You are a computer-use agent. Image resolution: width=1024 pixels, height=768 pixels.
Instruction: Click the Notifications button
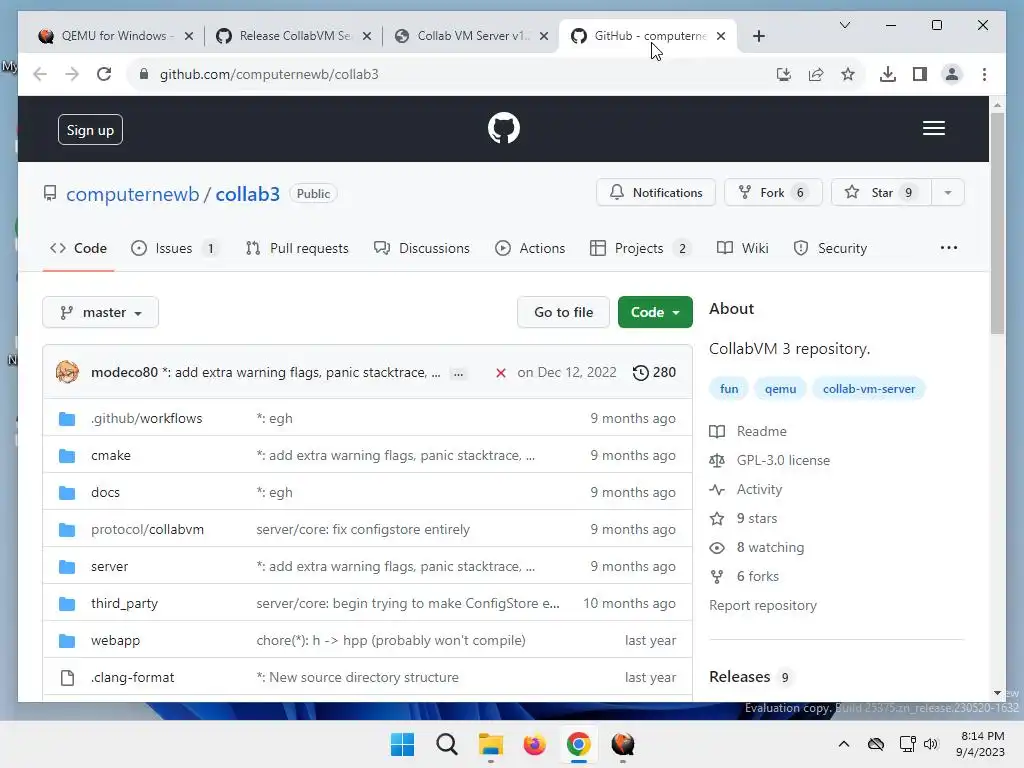point(656,193)
